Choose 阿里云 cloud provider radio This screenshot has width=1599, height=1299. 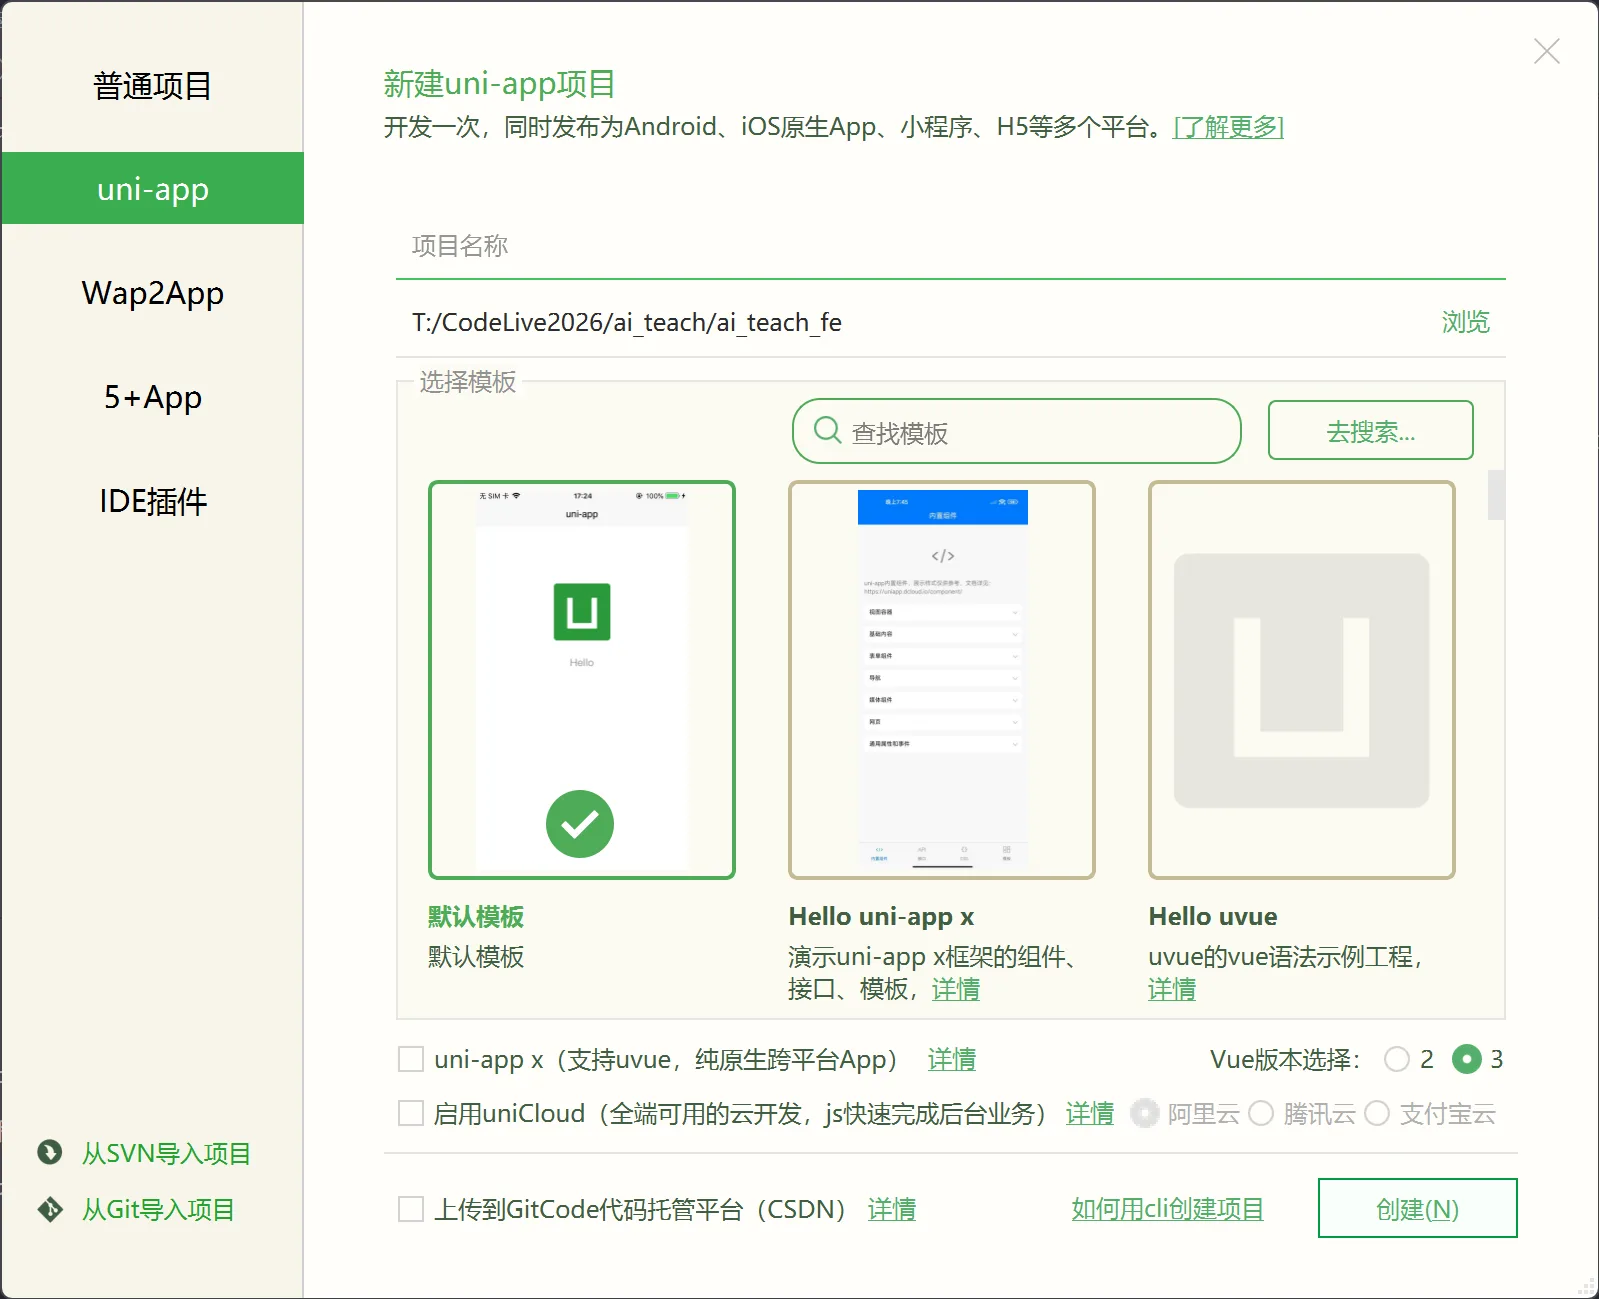click(1145, 1113)
